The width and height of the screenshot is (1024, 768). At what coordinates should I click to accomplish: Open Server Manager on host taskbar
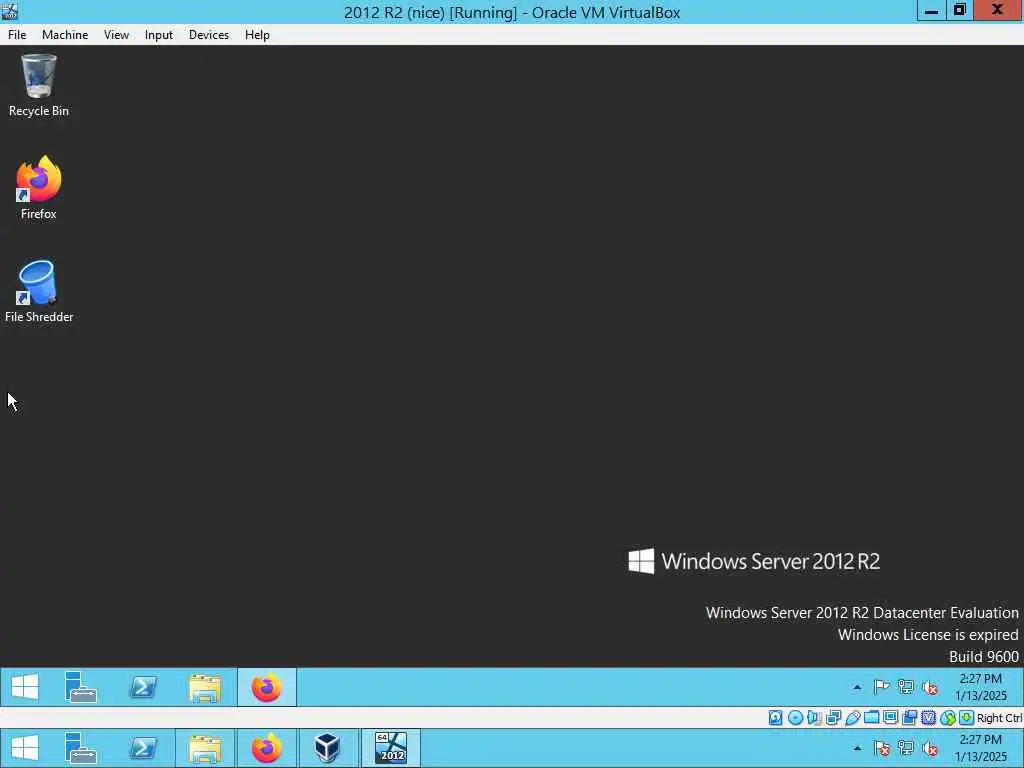tap(81, 748)
